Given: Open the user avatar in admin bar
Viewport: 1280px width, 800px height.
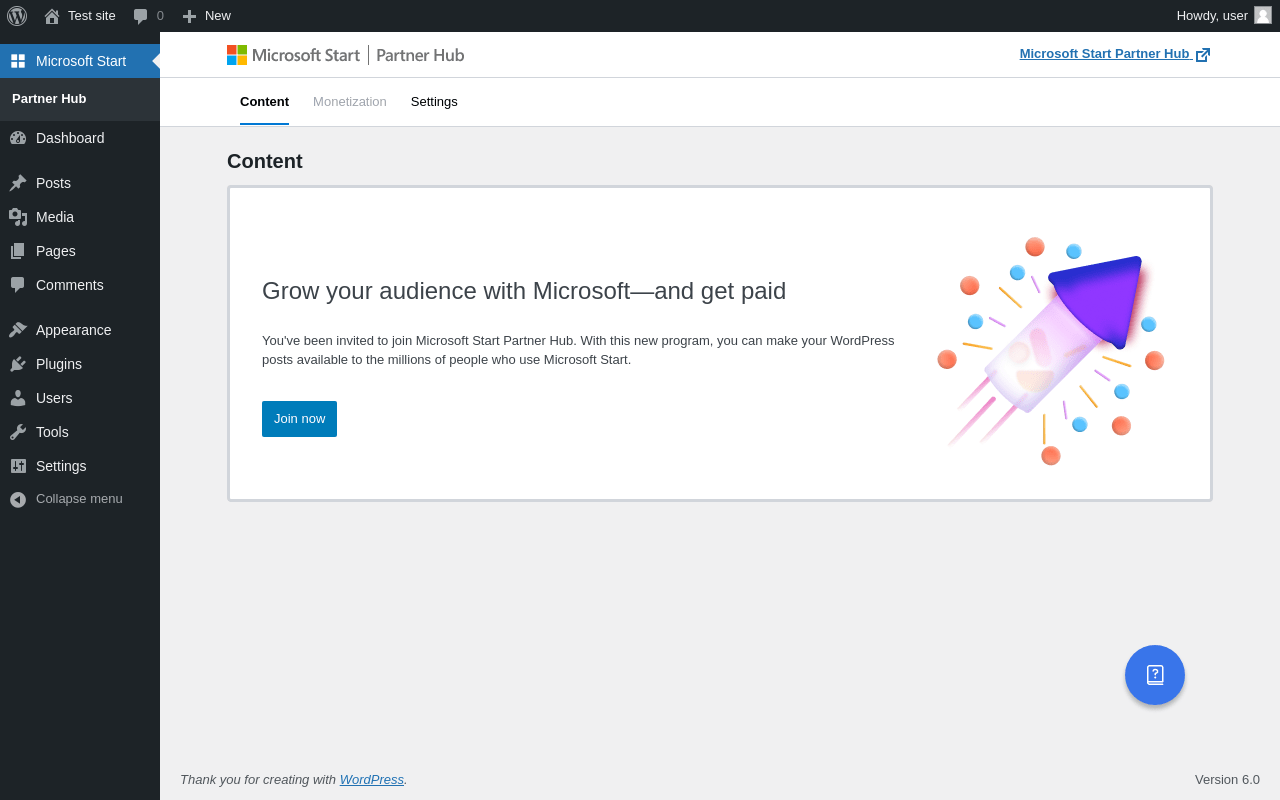Looking at the screenshot, I should [x=1263, y=15].
